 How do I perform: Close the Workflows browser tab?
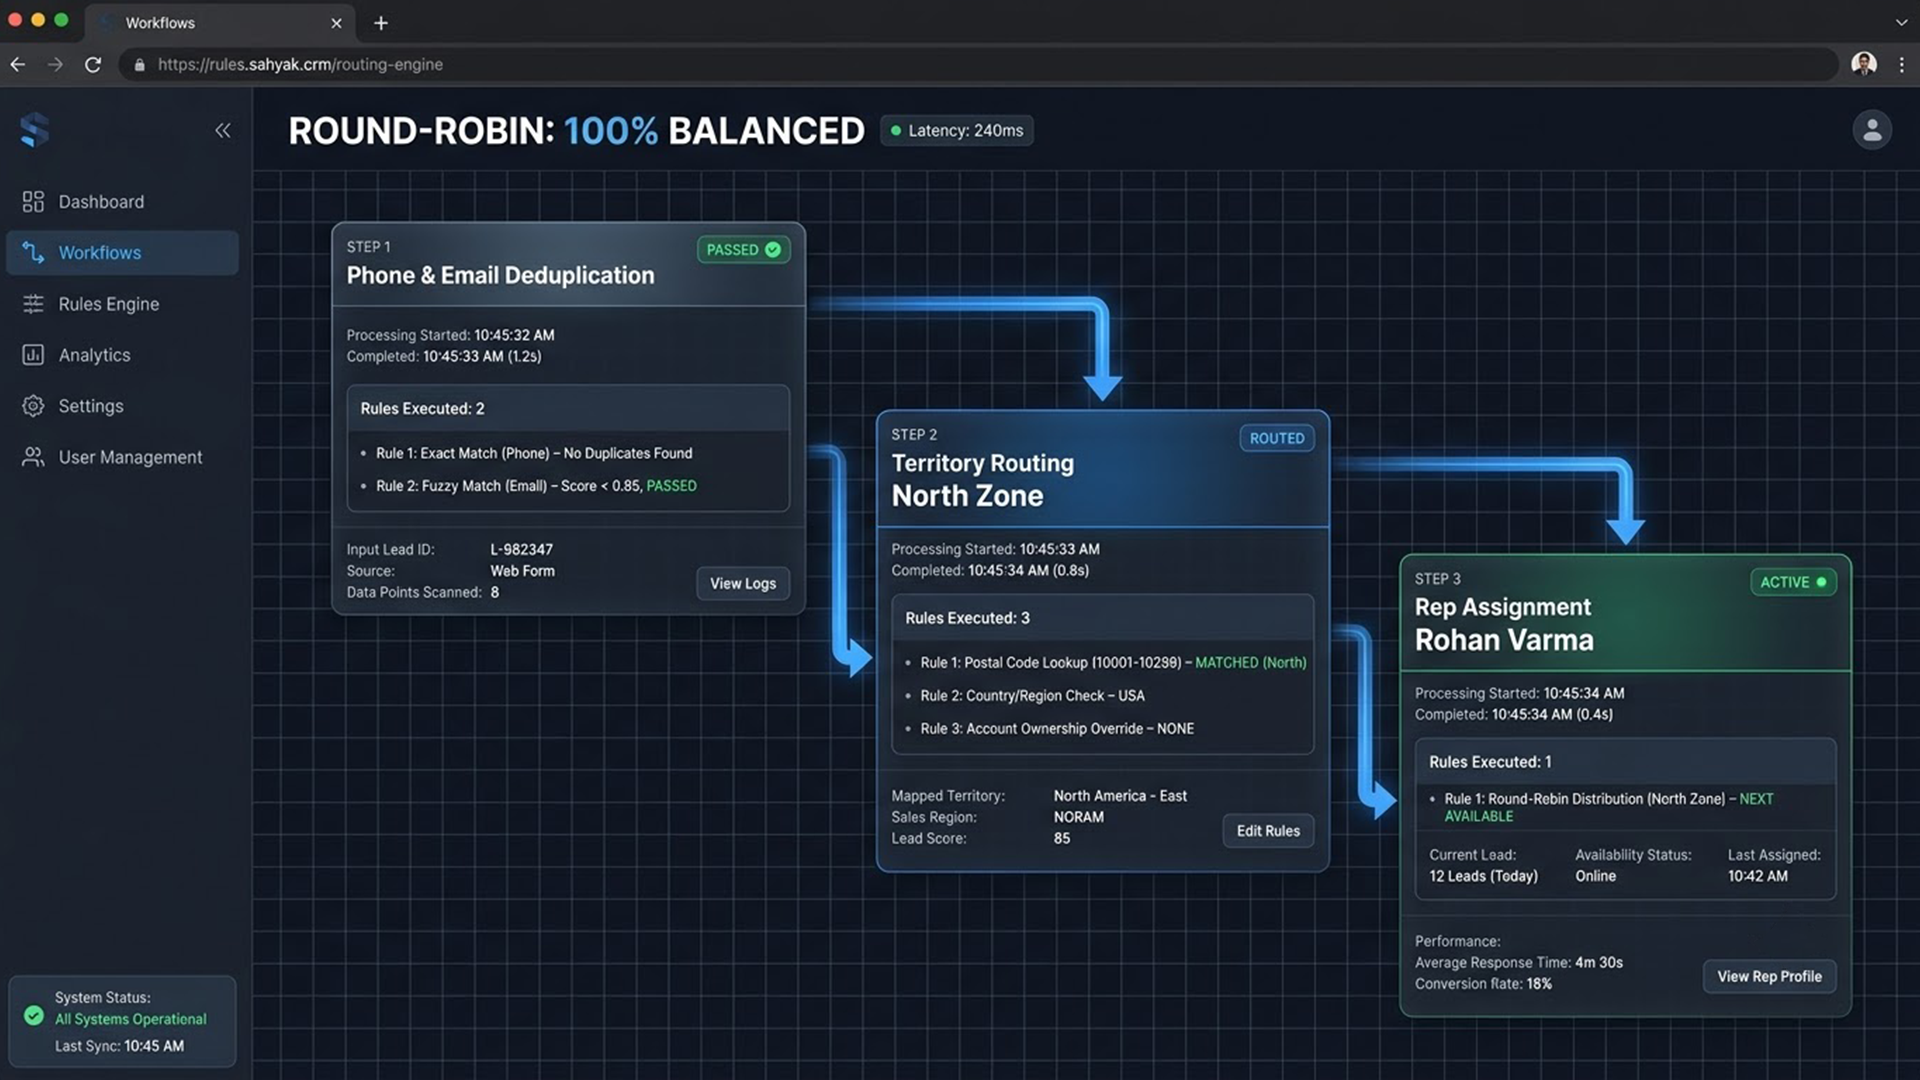[x=336, y=23]
